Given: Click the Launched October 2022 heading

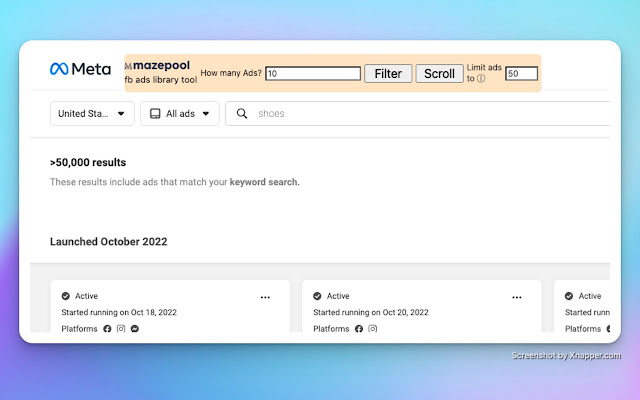Looking at the screenshot, I should pos(109,242).
